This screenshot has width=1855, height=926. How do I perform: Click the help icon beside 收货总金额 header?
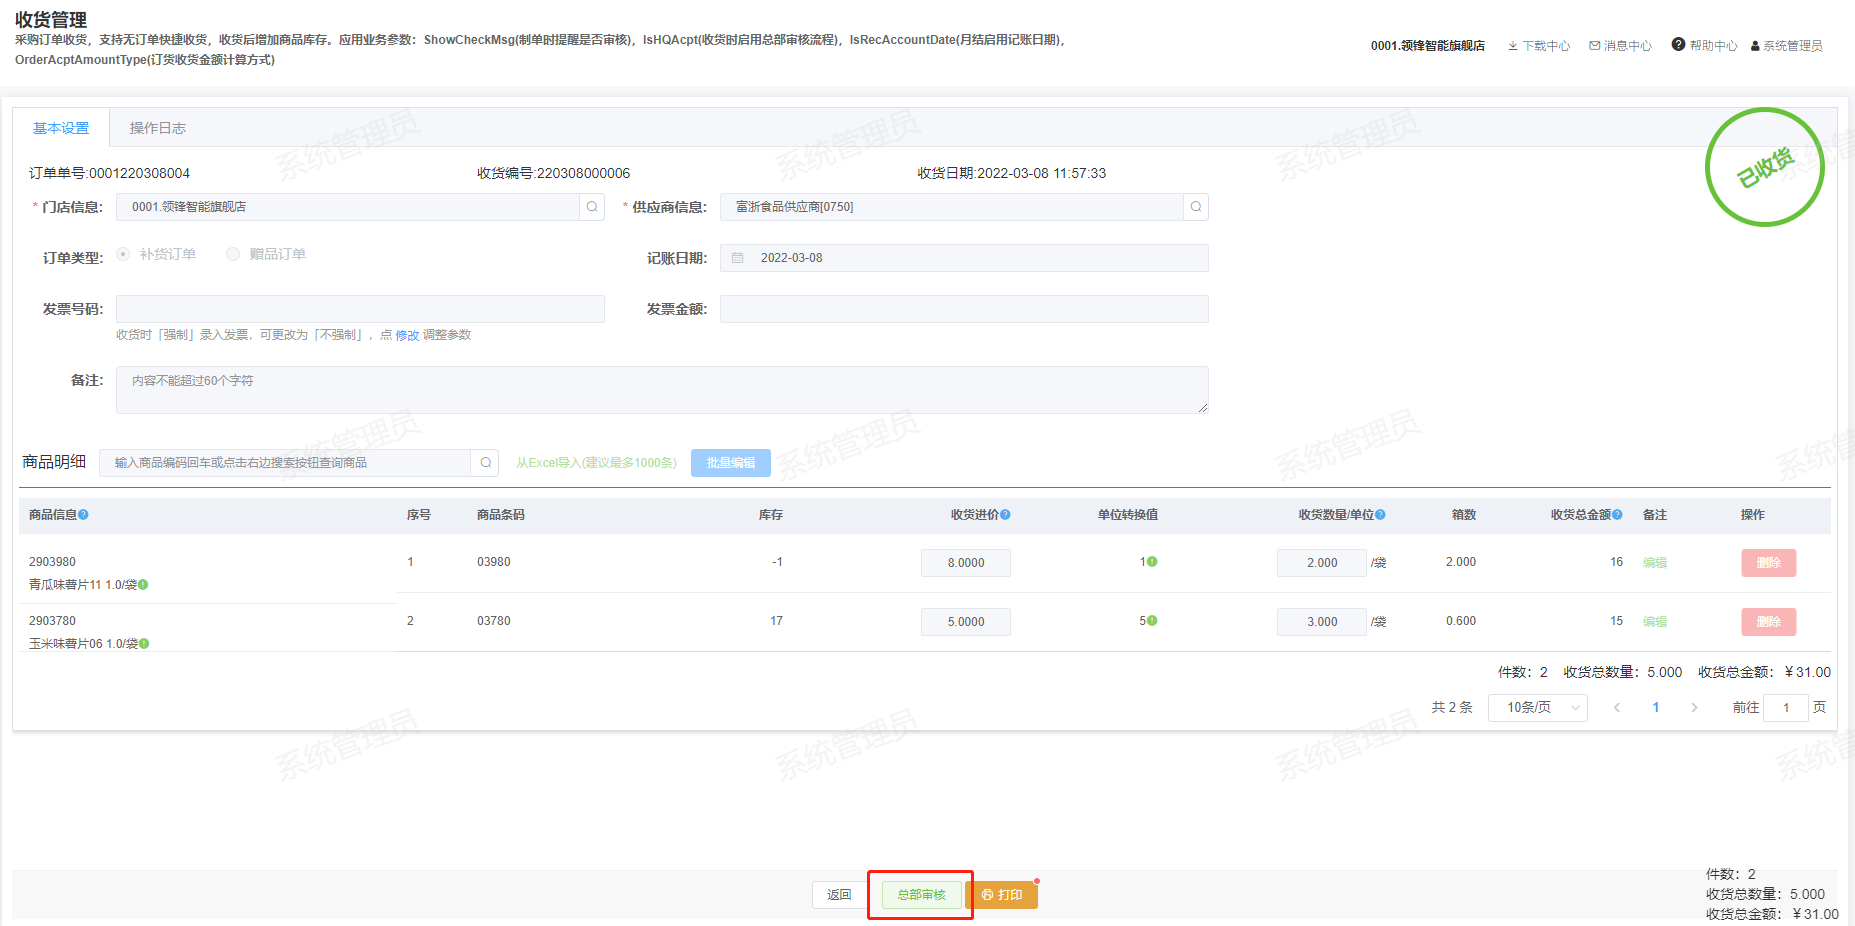[1617, 515]
